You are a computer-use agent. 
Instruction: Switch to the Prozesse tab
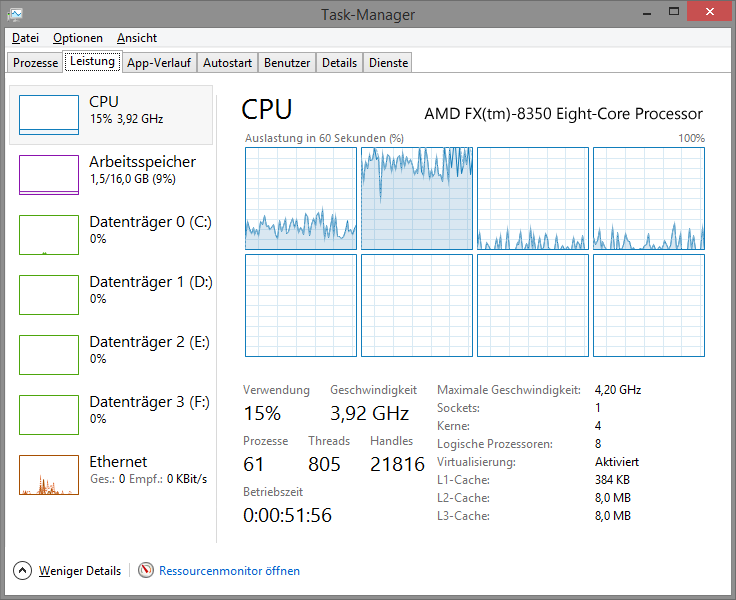(x=35, y=63)
